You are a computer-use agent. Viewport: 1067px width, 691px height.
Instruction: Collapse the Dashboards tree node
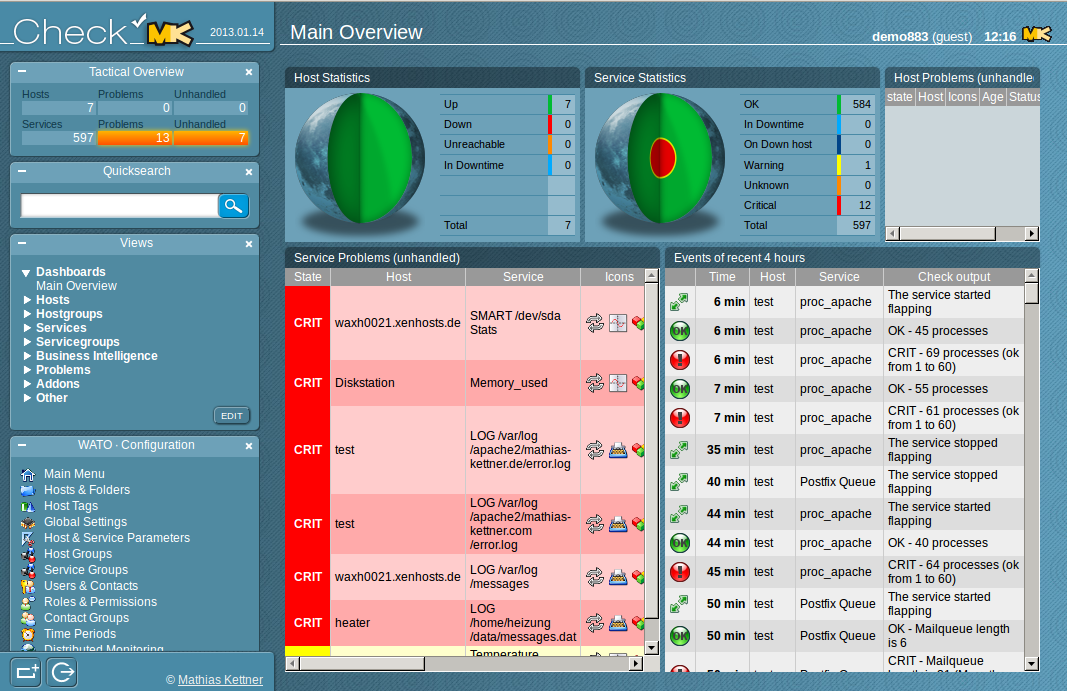pyautogui.click(x=27, y=272)
